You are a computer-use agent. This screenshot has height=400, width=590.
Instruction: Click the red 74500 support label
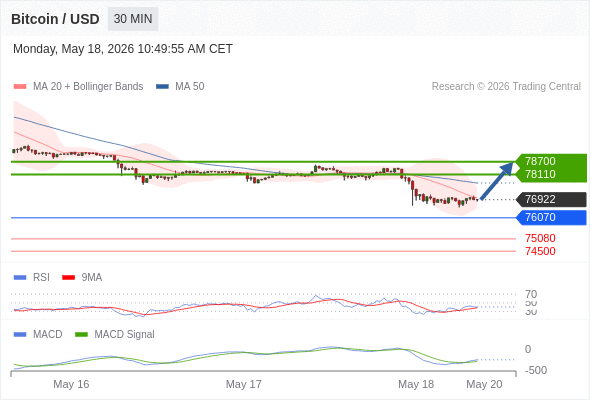click(x=540, y=251)
